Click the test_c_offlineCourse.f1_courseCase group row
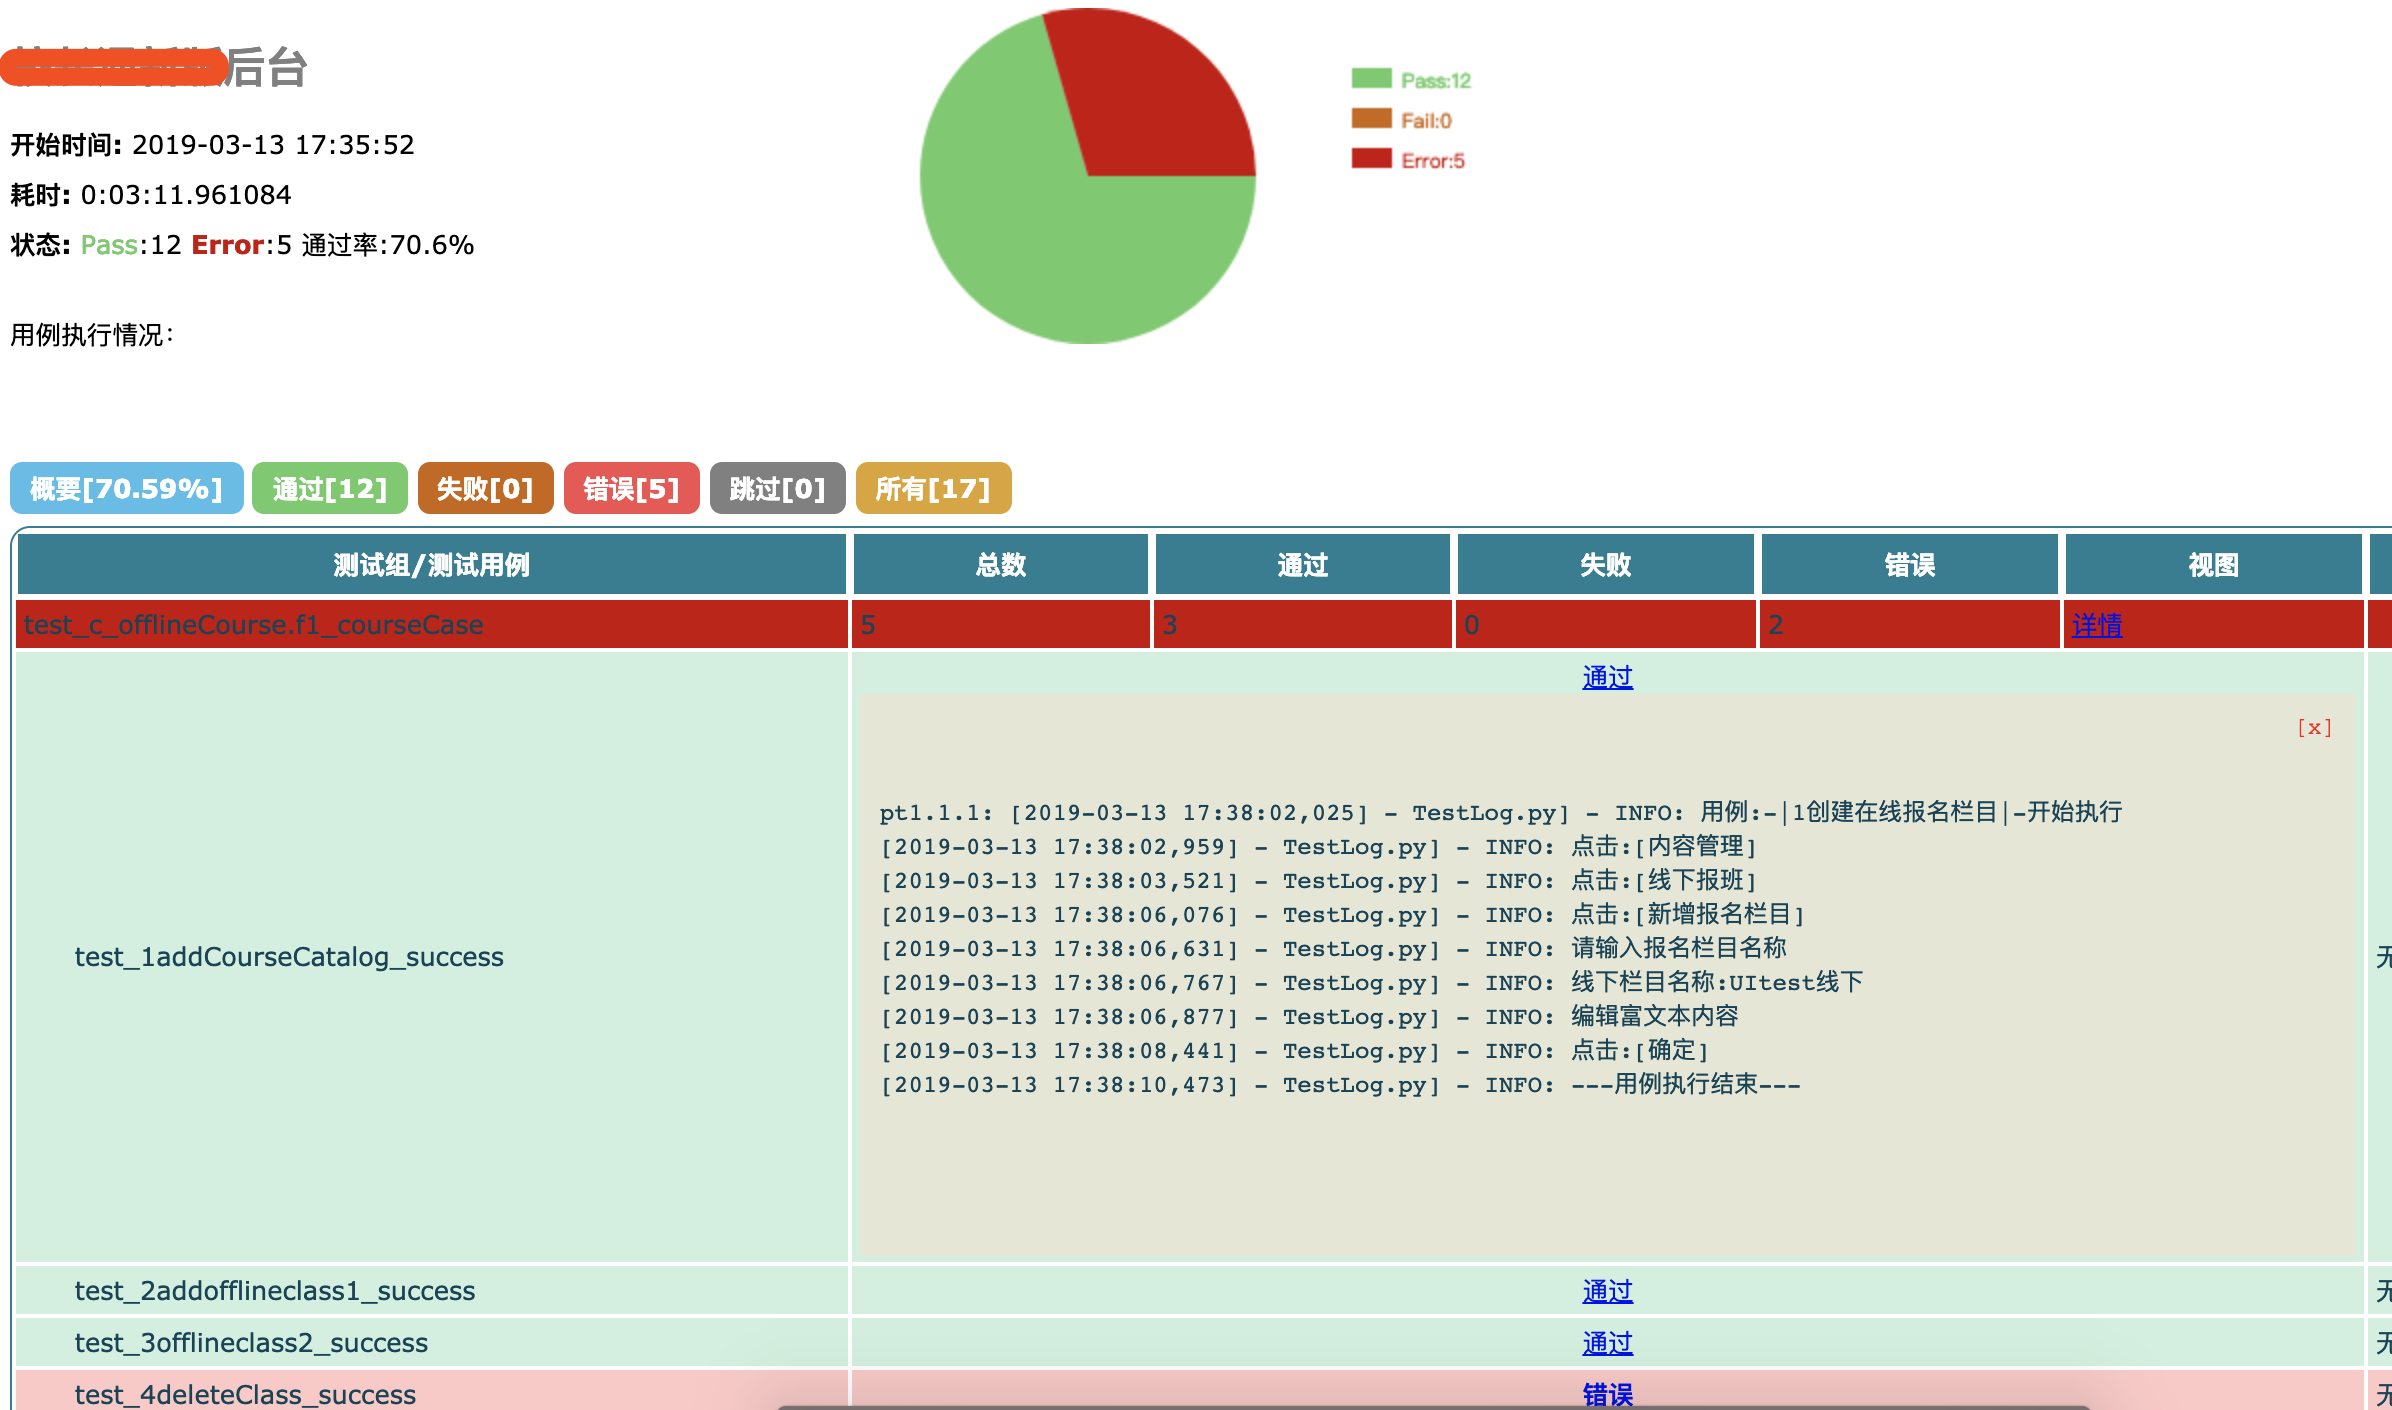This screenshot has width=2392, height=1410. (253, 625)
